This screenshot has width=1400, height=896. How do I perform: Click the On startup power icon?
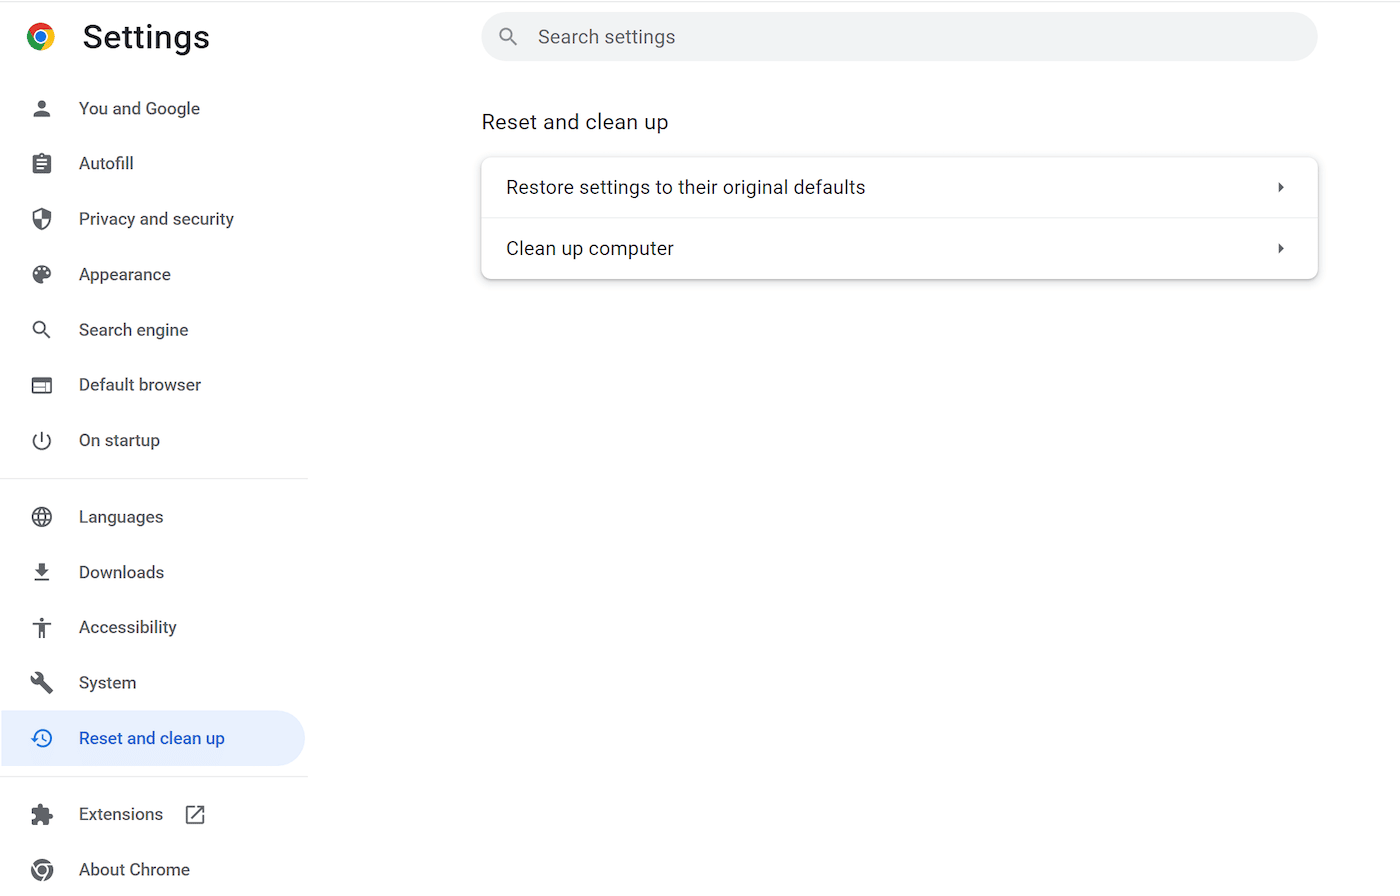click(x=41, y=440)
